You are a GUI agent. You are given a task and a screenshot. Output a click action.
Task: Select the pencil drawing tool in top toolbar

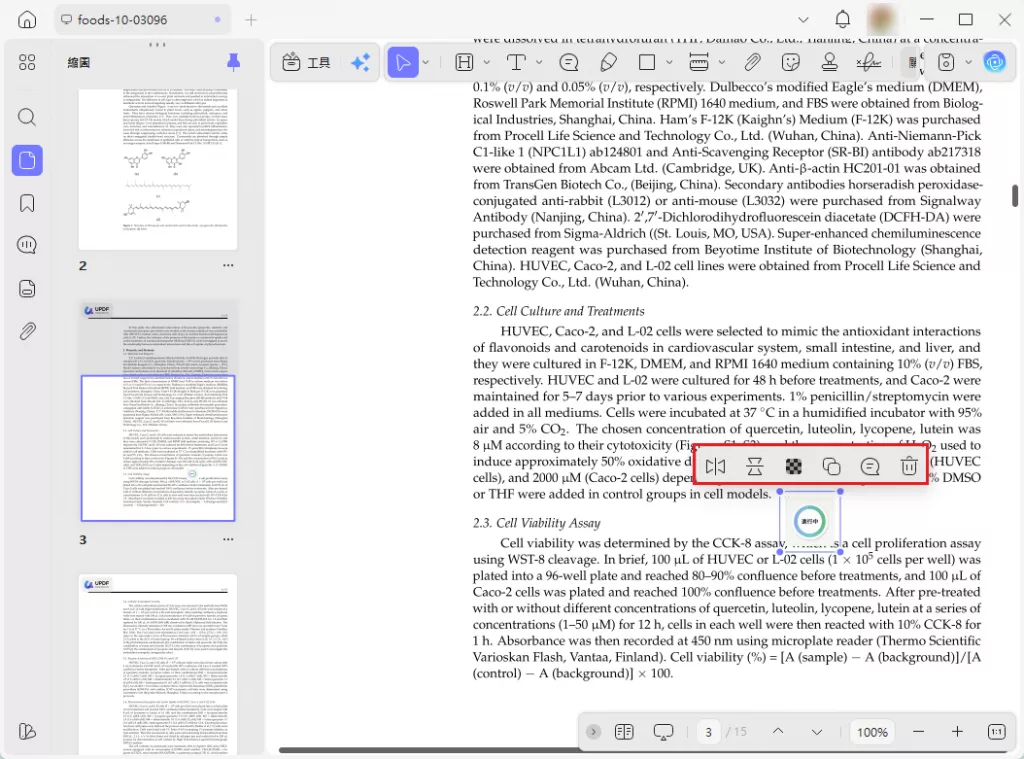(x=608, y=63)
